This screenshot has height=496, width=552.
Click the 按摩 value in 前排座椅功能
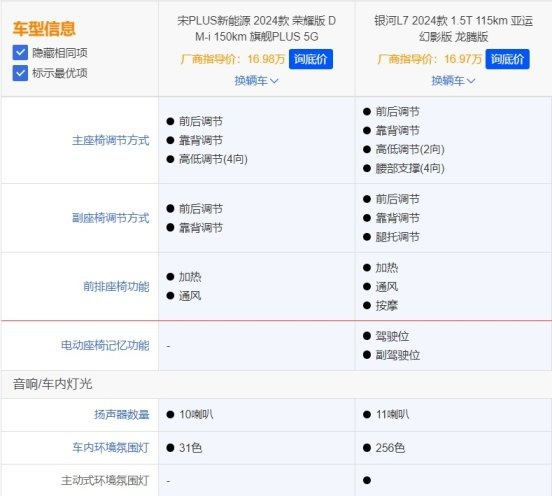coord(387,306)
